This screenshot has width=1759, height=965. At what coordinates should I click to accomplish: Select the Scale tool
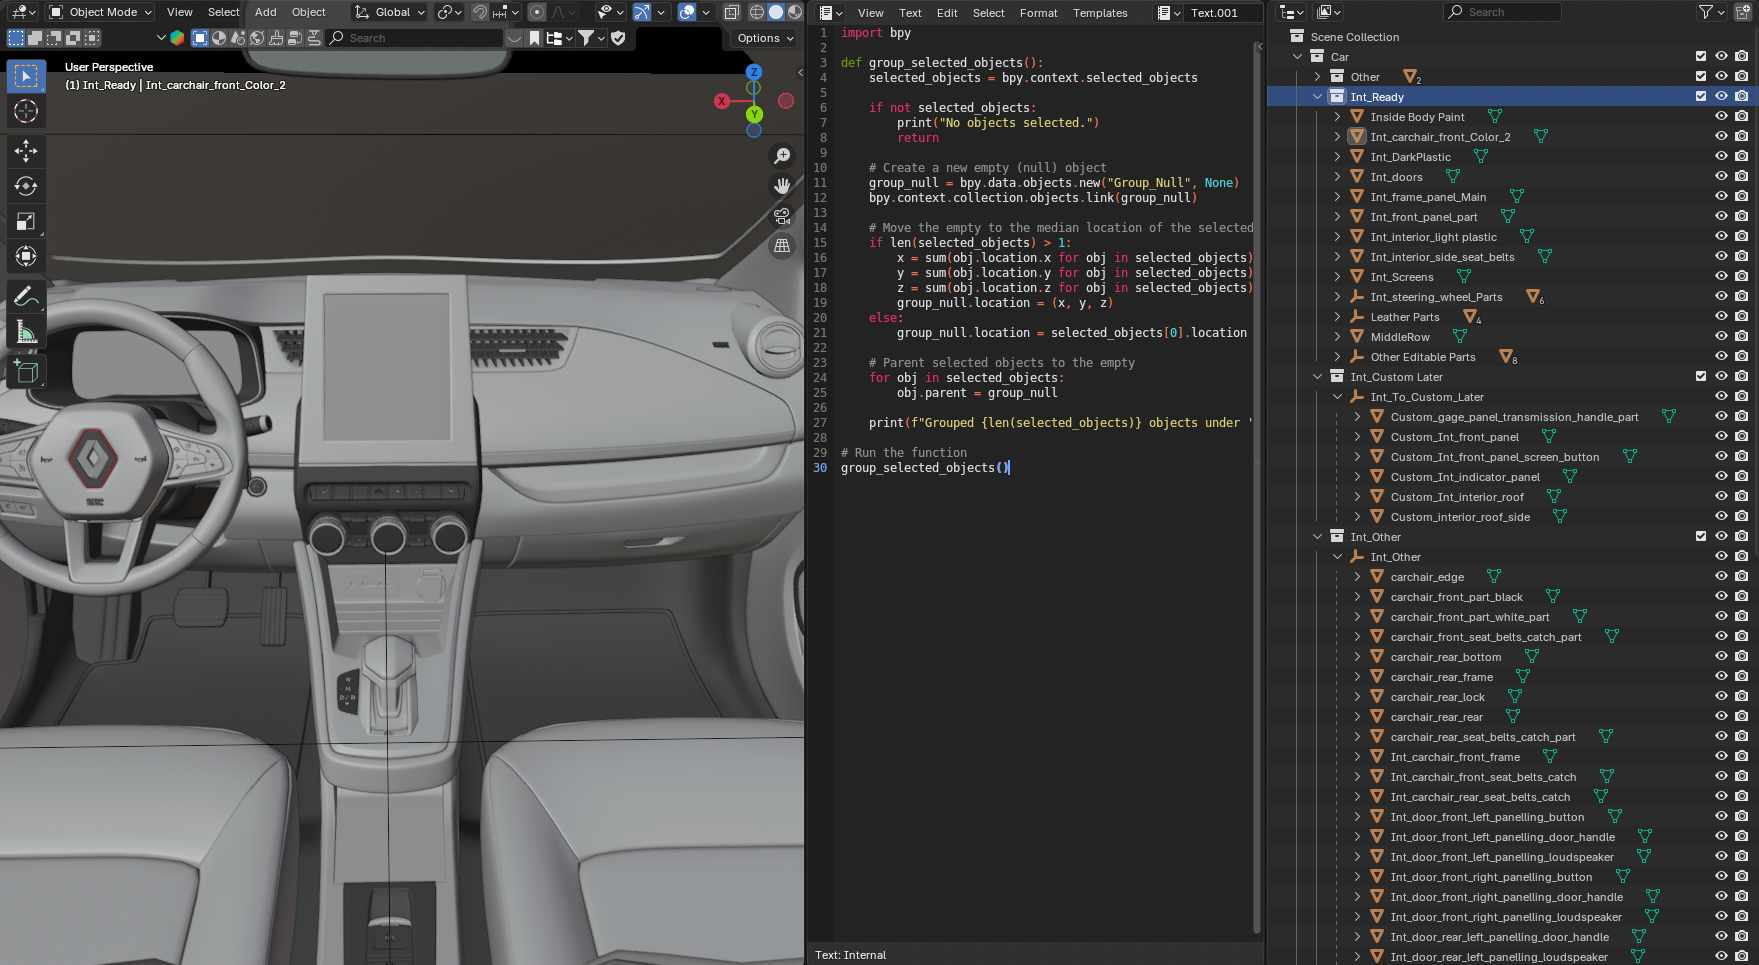coord(26,221)
